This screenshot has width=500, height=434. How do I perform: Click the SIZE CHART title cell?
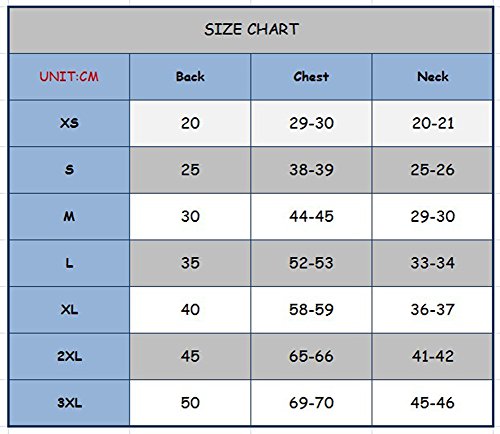pyautogui.click(x=251, y=30)
